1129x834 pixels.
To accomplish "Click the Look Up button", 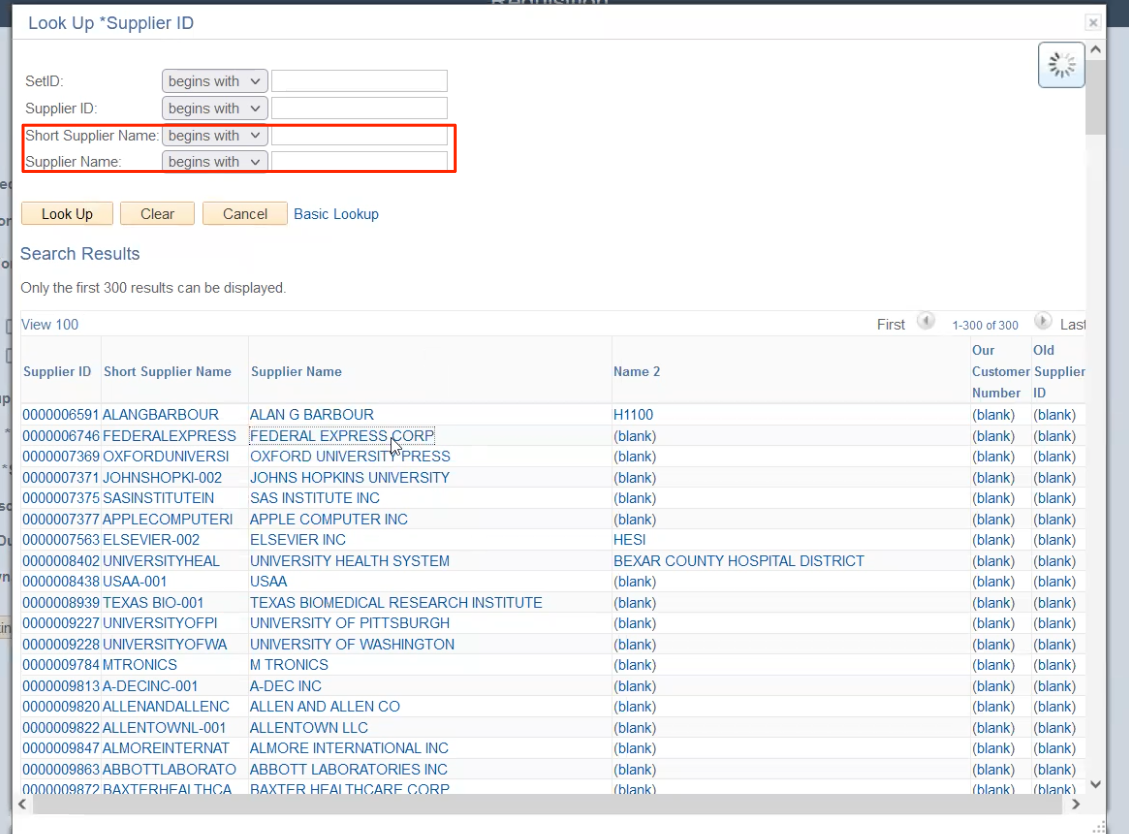I will click(67, 214).
